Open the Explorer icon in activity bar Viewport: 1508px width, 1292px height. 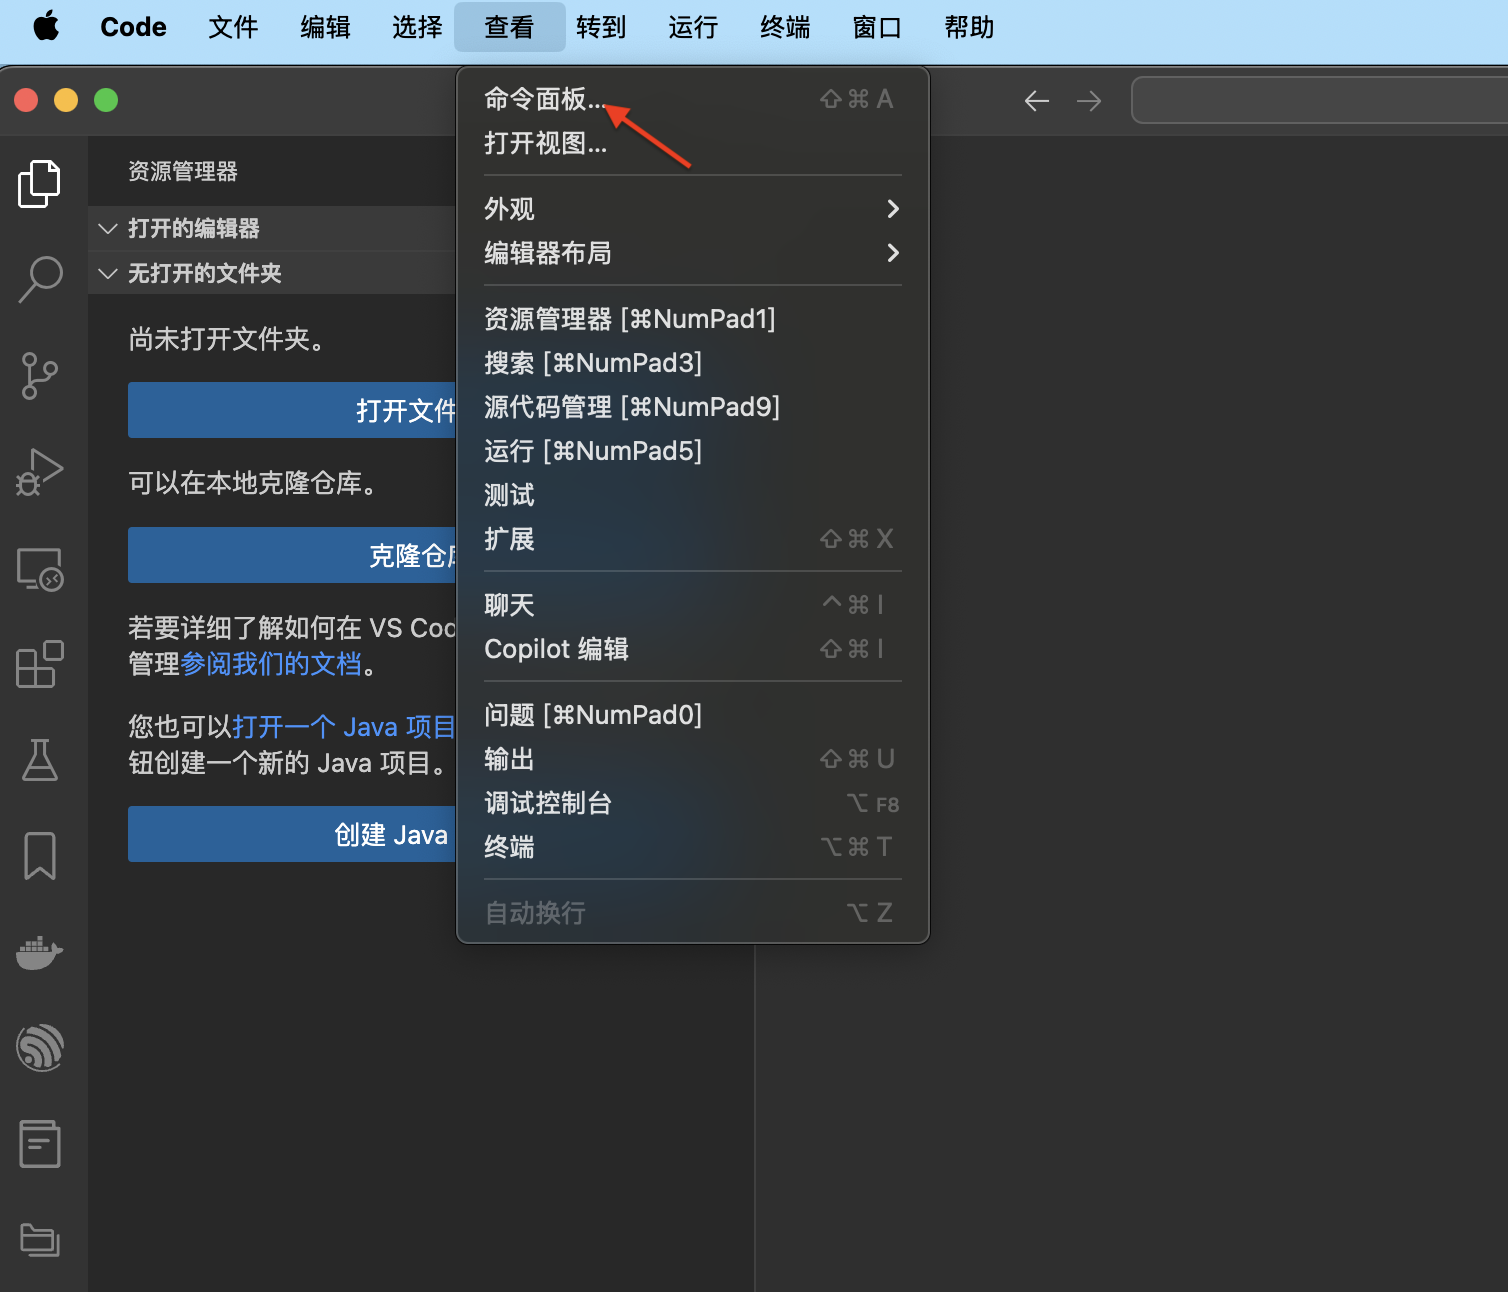[x=40, y=184]
